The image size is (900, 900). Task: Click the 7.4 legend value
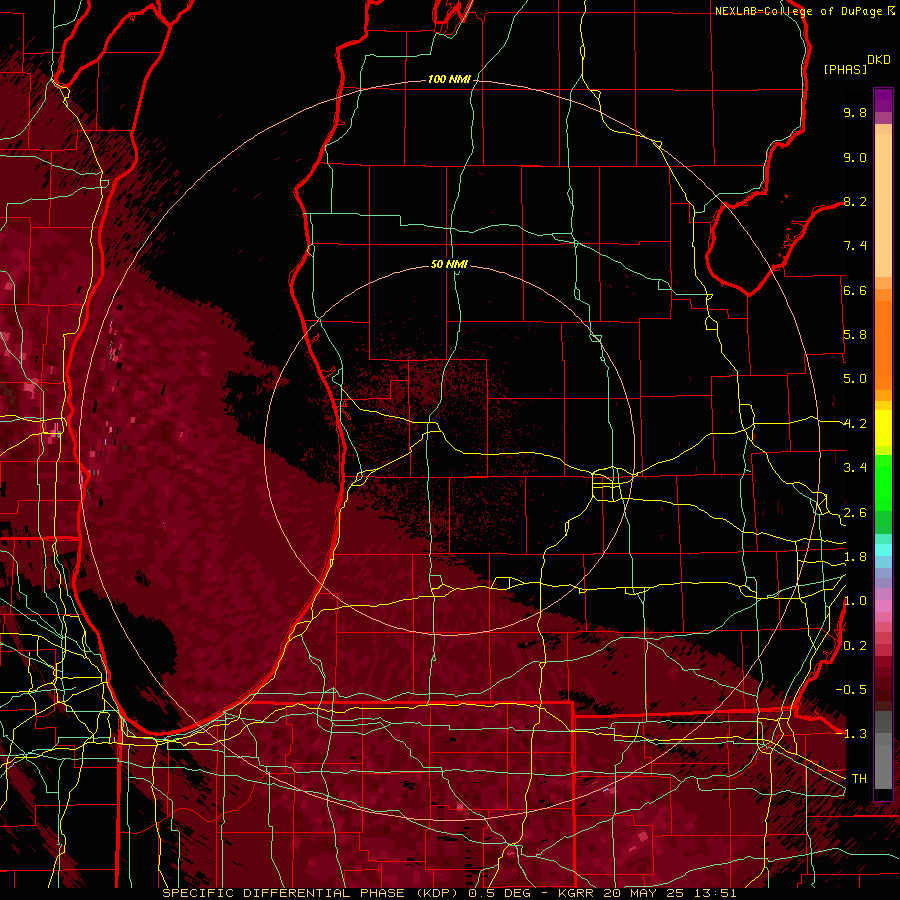click(855, 246)
